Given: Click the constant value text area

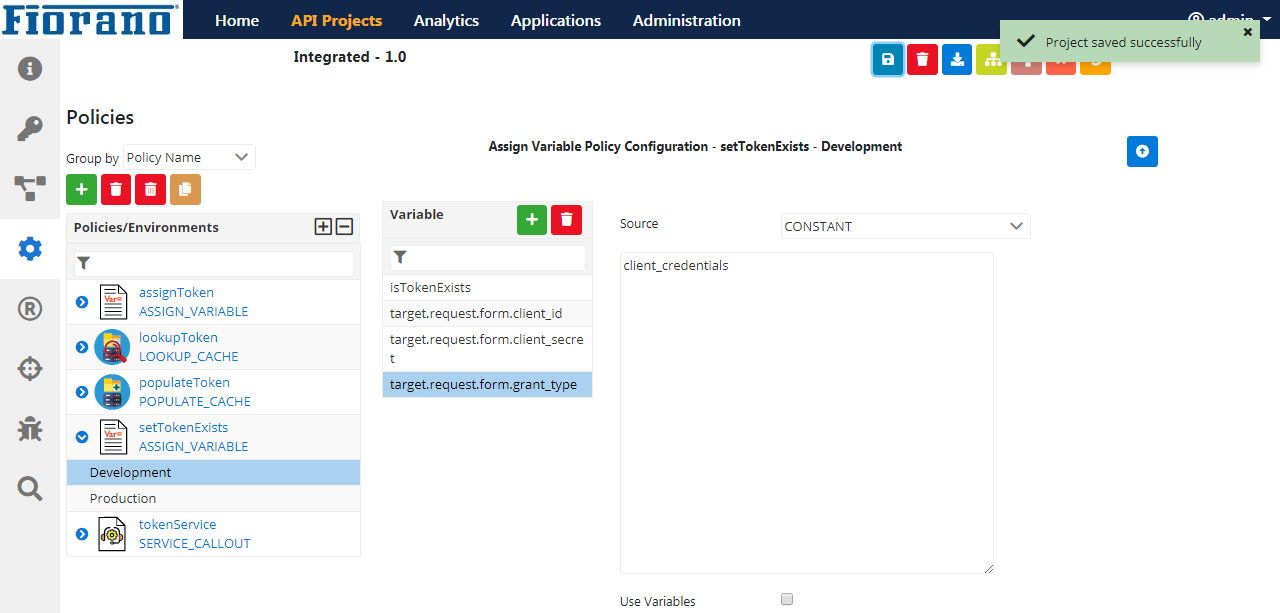Looking at the screenshot, I should click(x=806, y=412).
